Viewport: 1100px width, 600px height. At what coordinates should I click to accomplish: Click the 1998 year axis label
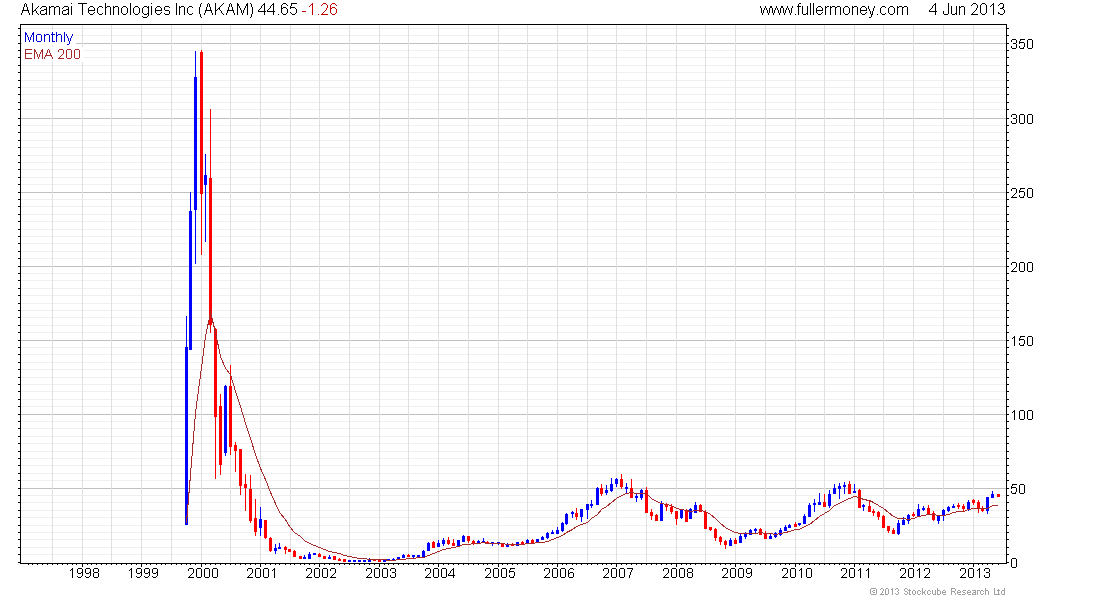[x=83, y=573]
